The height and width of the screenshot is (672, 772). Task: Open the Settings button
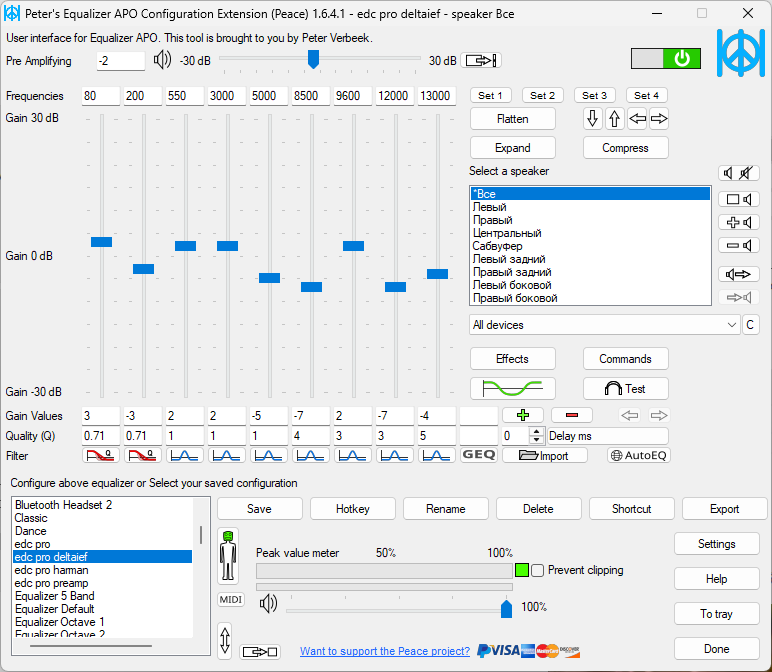716,544
